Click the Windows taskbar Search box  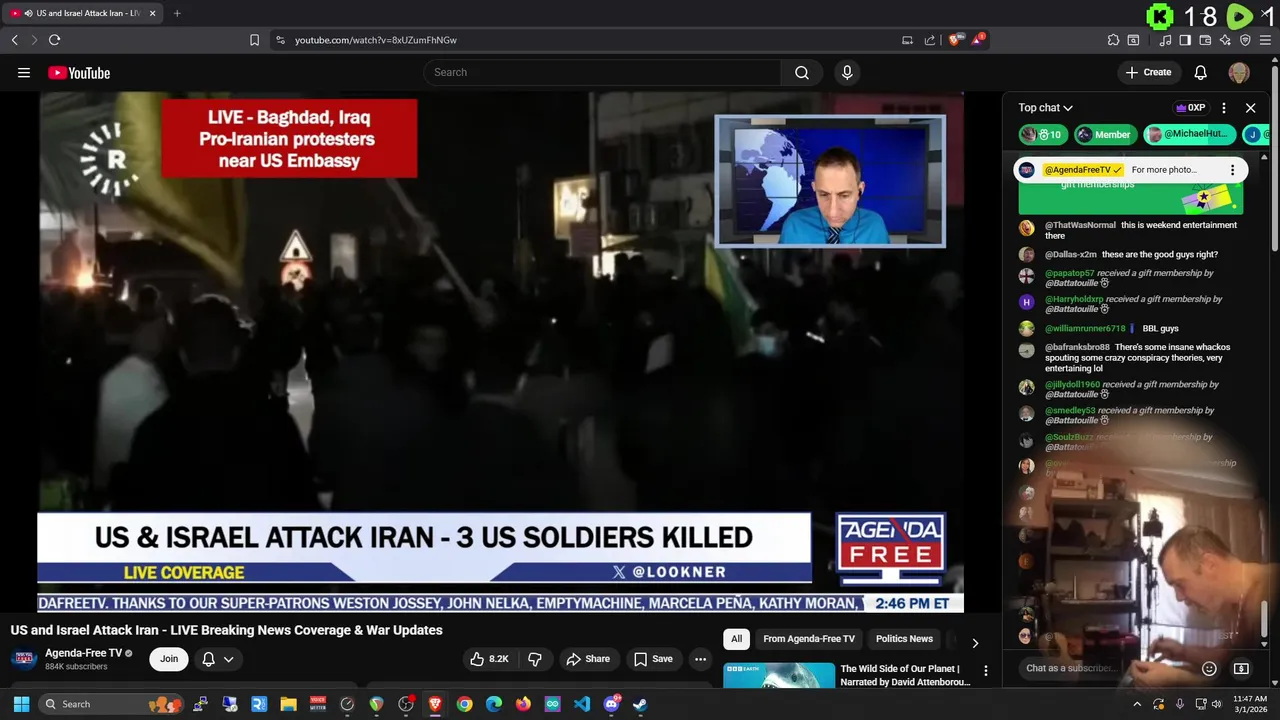(x=110, y=704)
